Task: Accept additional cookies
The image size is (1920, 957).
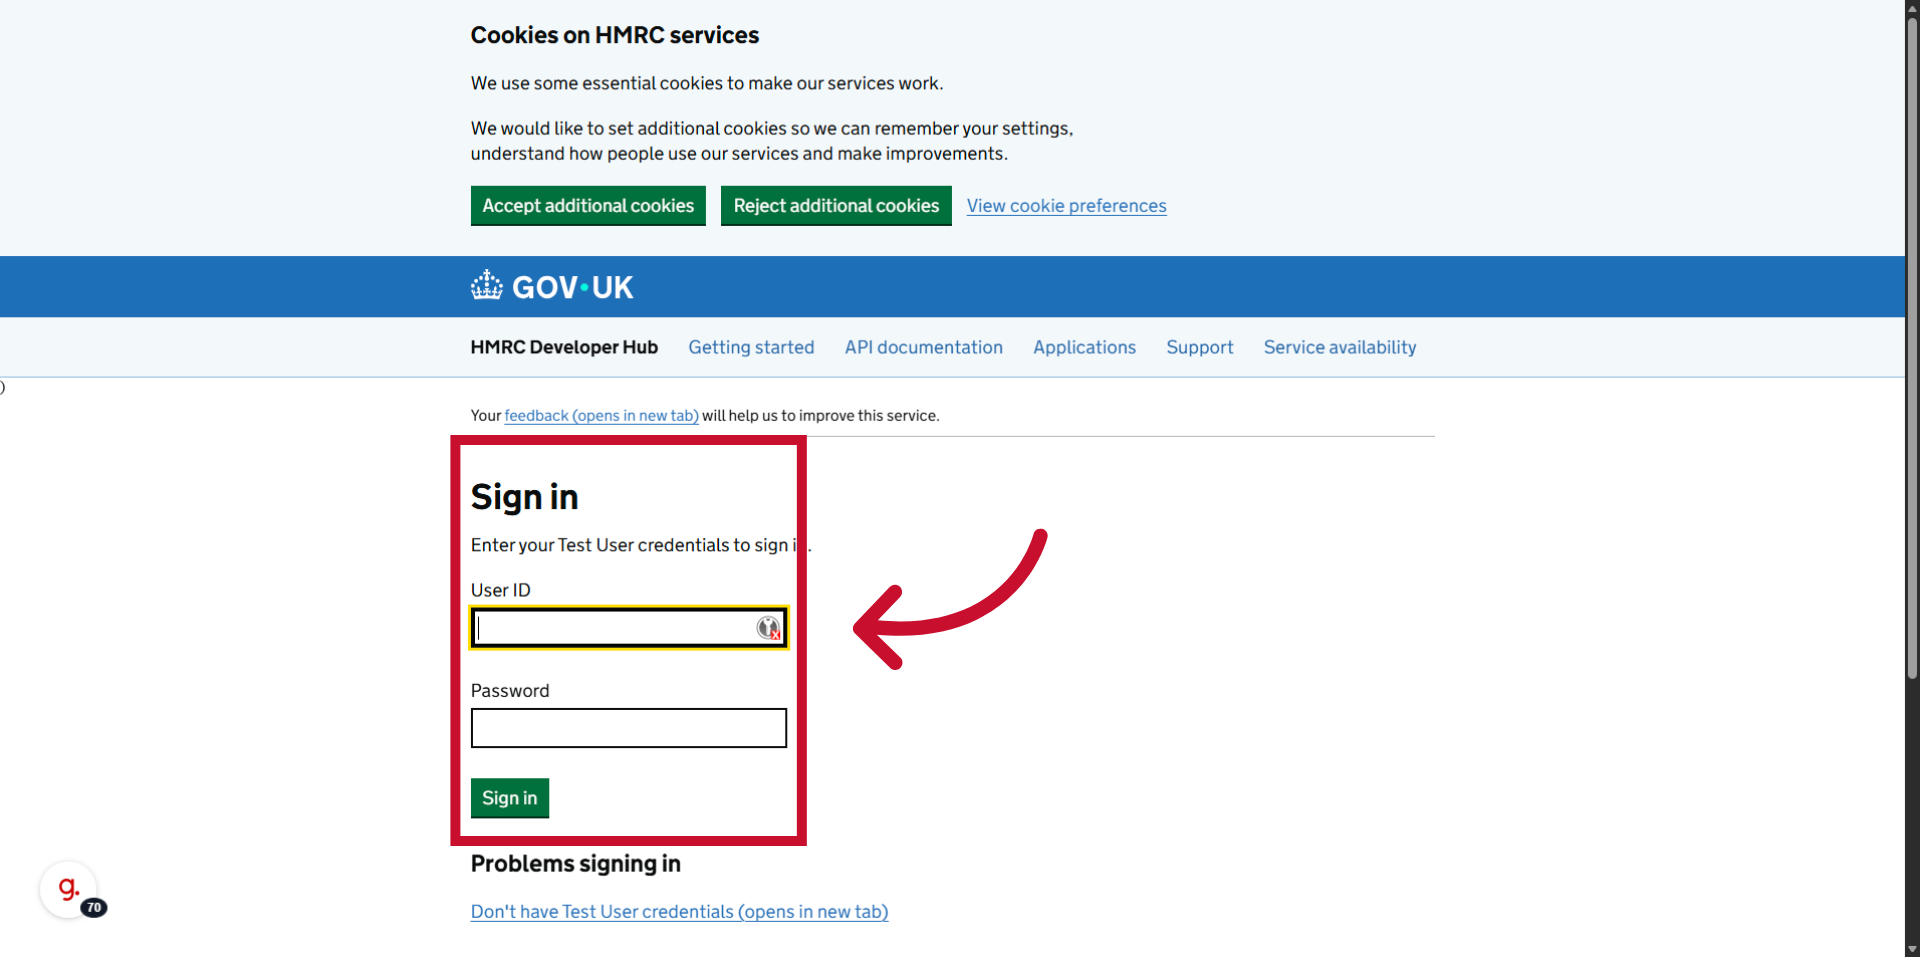Action: click(x=588, y=206)
